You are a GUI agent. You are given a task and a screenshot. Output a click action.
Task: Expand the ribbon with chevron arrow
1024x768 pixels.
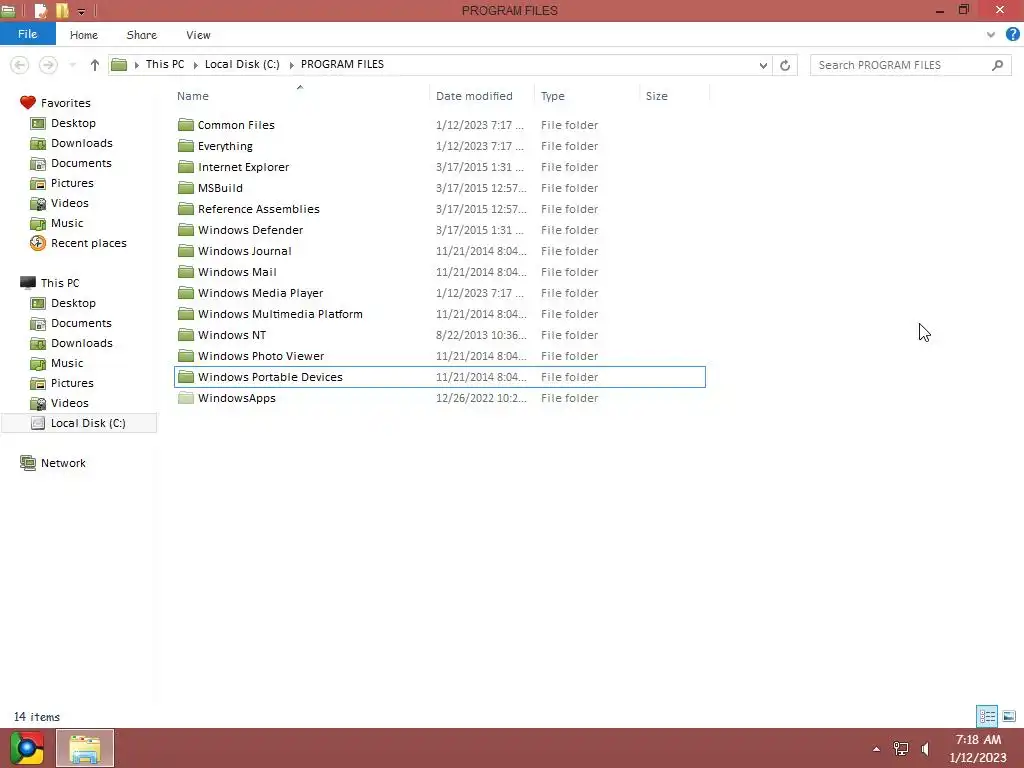click(991, 35)
